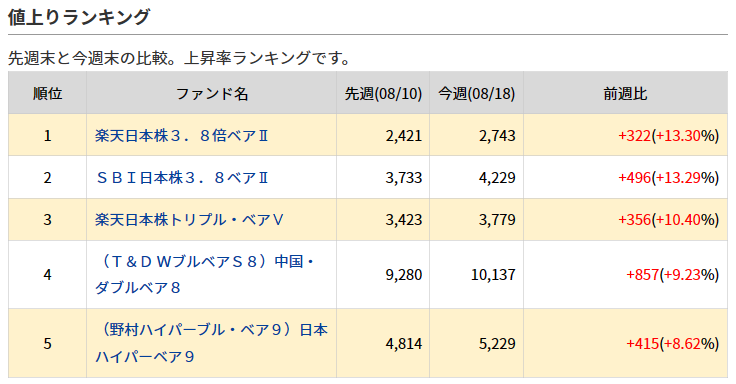Click the ファンド名 column header

[x=212, y=93]
